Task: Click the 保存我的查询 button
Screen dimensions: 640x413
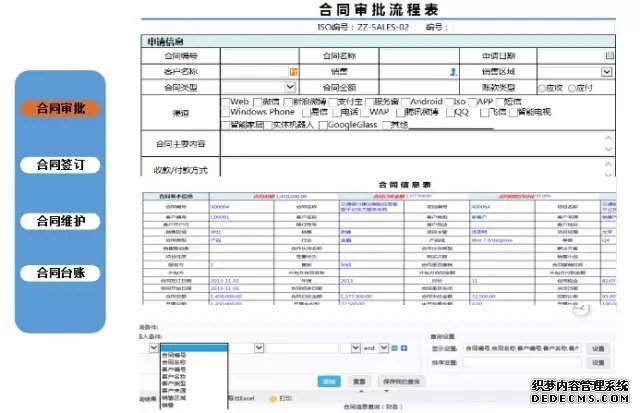Action: click(402, 382)
